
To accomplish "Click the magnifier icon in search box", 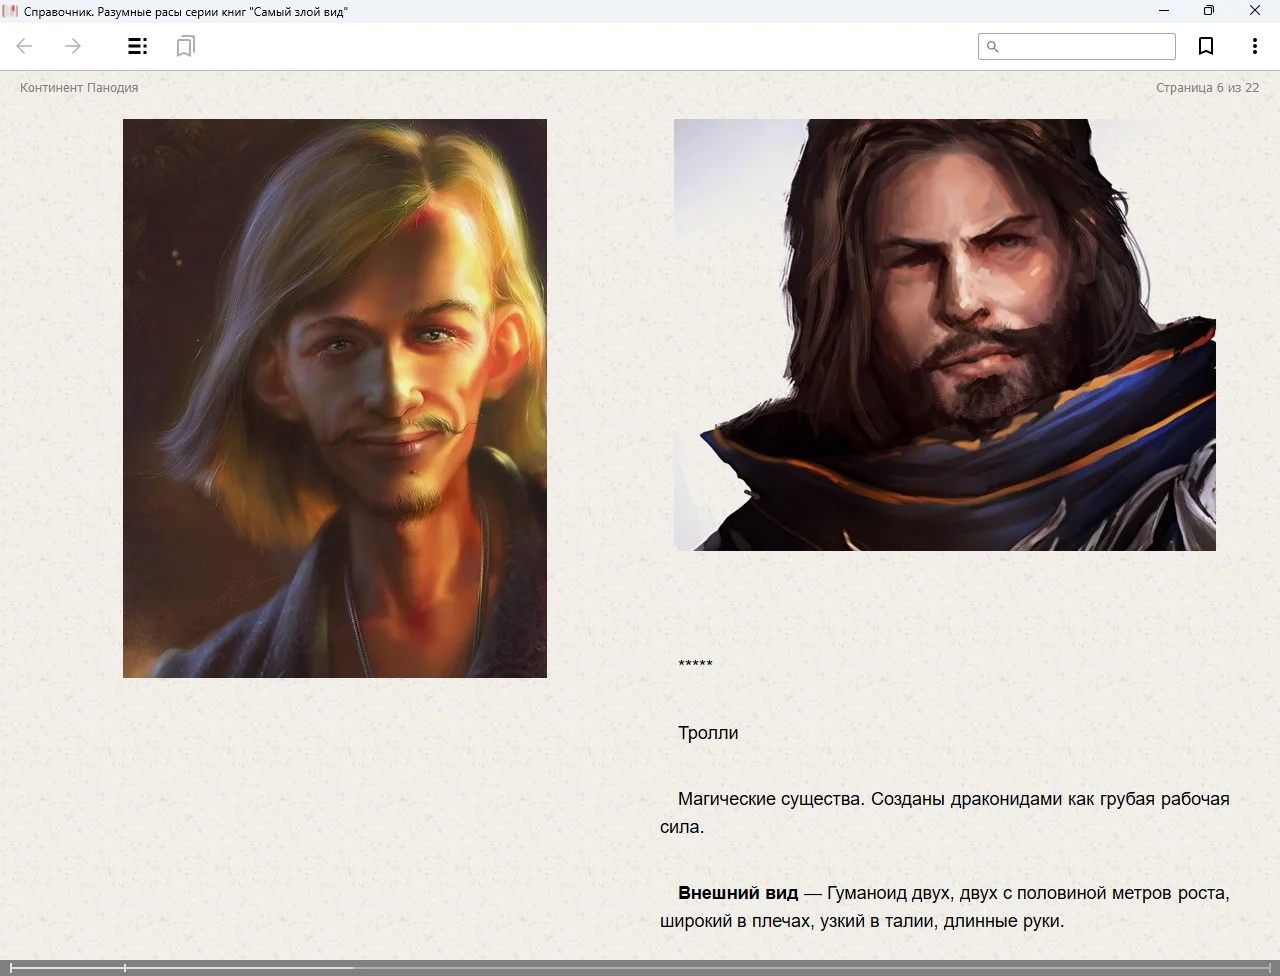I will pyautogui.click(x=993, y=47).
